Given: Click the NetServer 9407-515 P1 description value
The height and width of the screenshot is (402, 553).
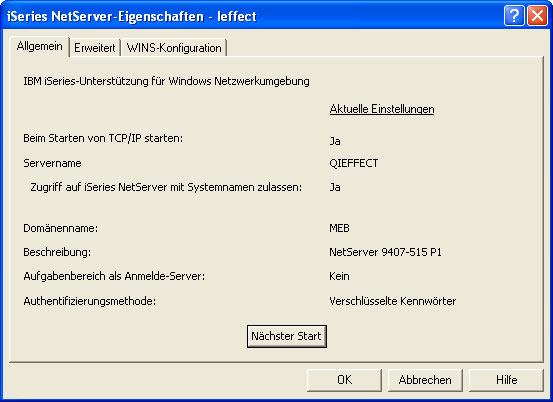Looking at the screenshot, I should coord(385,252).
